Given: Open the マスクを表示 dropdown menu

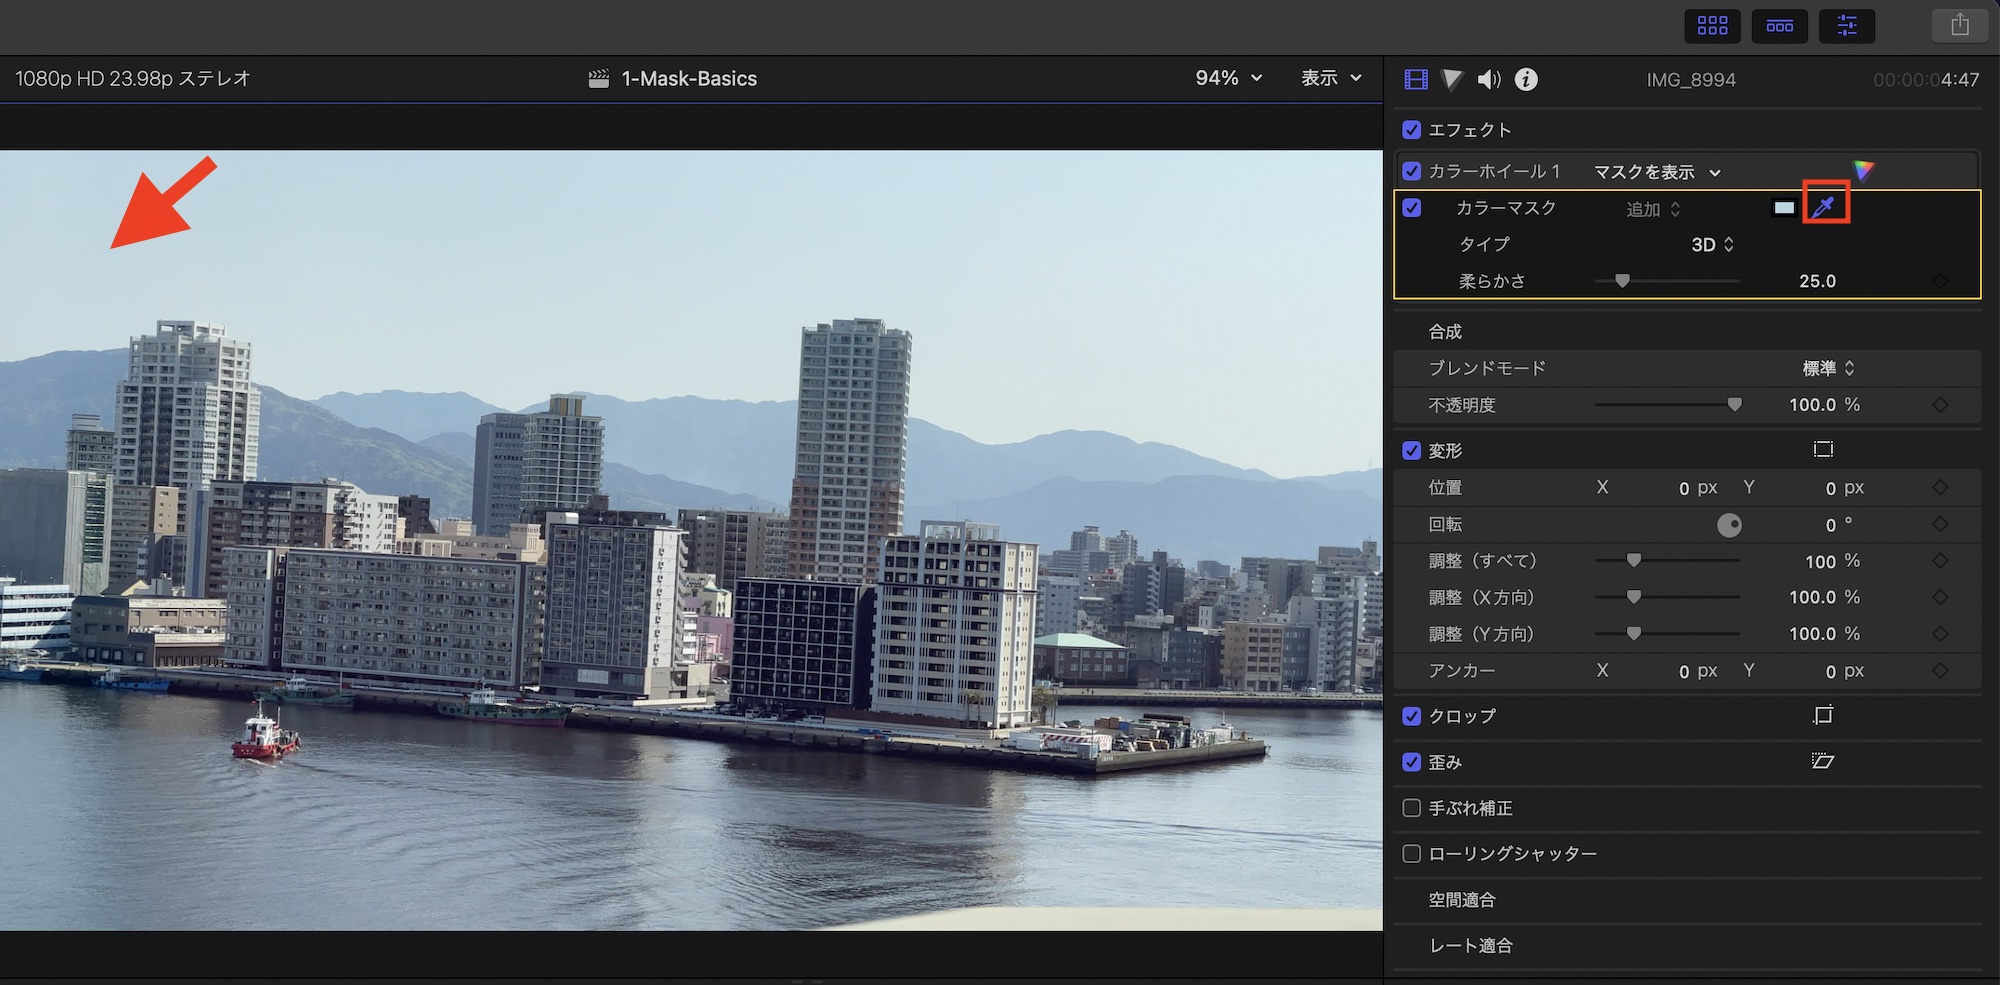Looking at the screenshot, I should pos(1656,172).
